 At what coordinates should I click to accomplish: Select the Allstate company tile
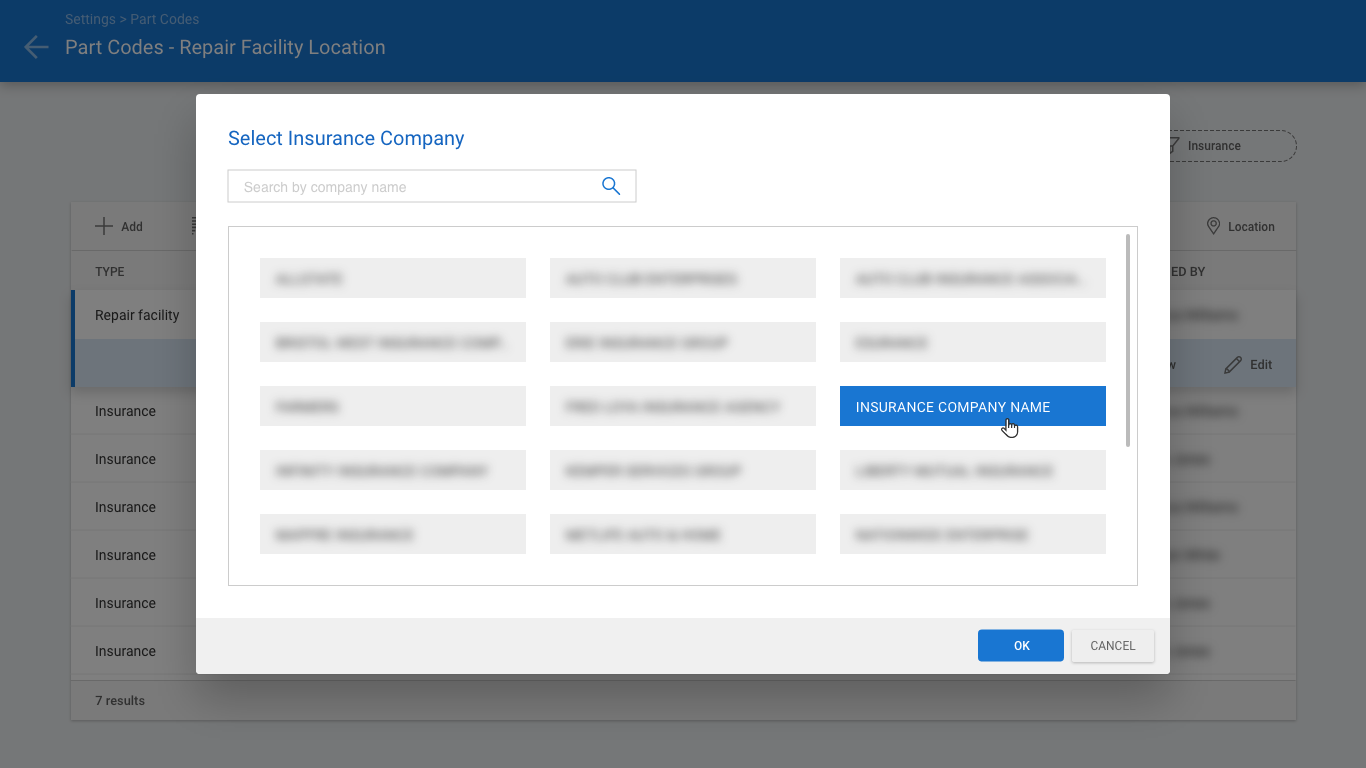coord(392,278)
